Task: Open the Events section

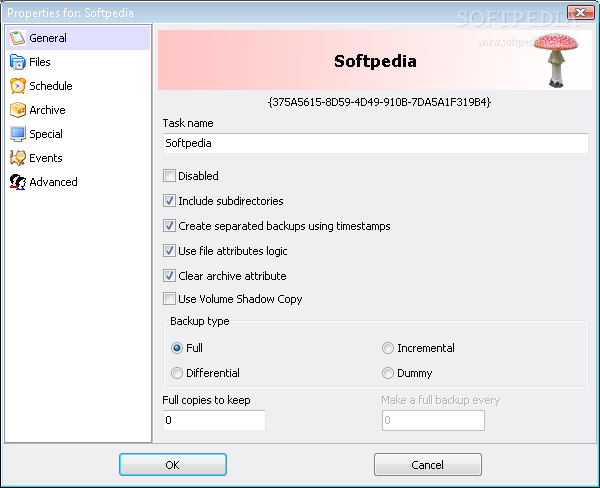Action: [78, 158]
